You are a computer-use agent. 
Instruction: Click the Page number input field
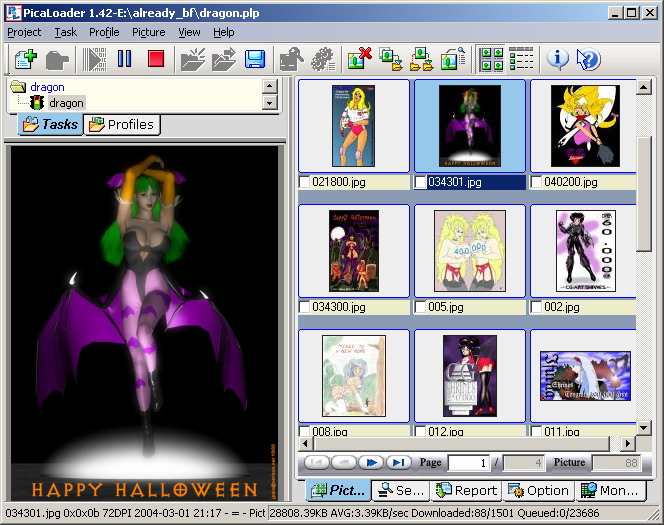click(x=471, y=463)
